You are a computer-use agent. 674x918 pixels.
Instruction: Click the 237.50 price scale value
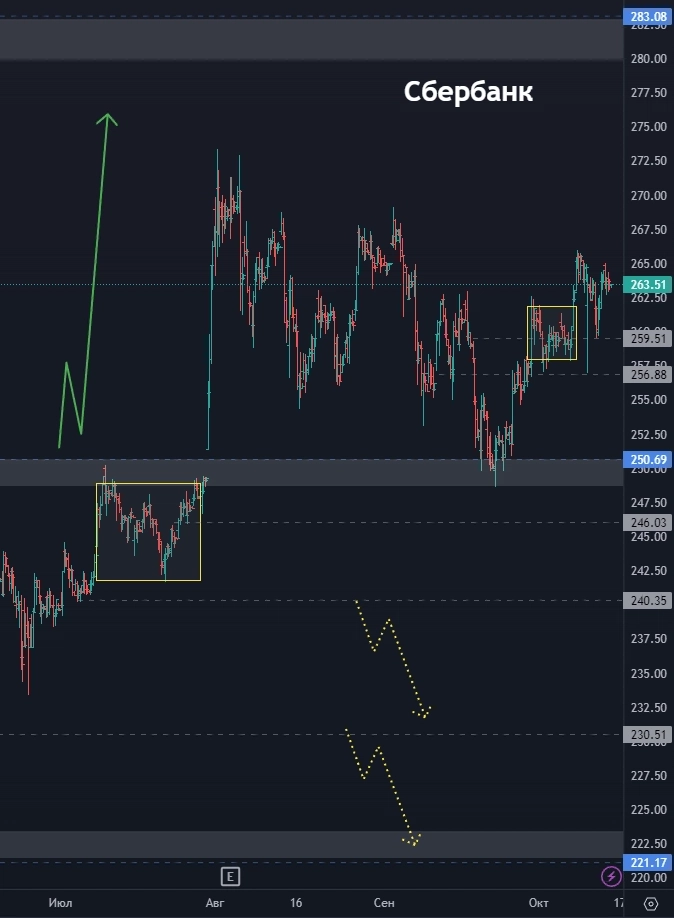648,639
